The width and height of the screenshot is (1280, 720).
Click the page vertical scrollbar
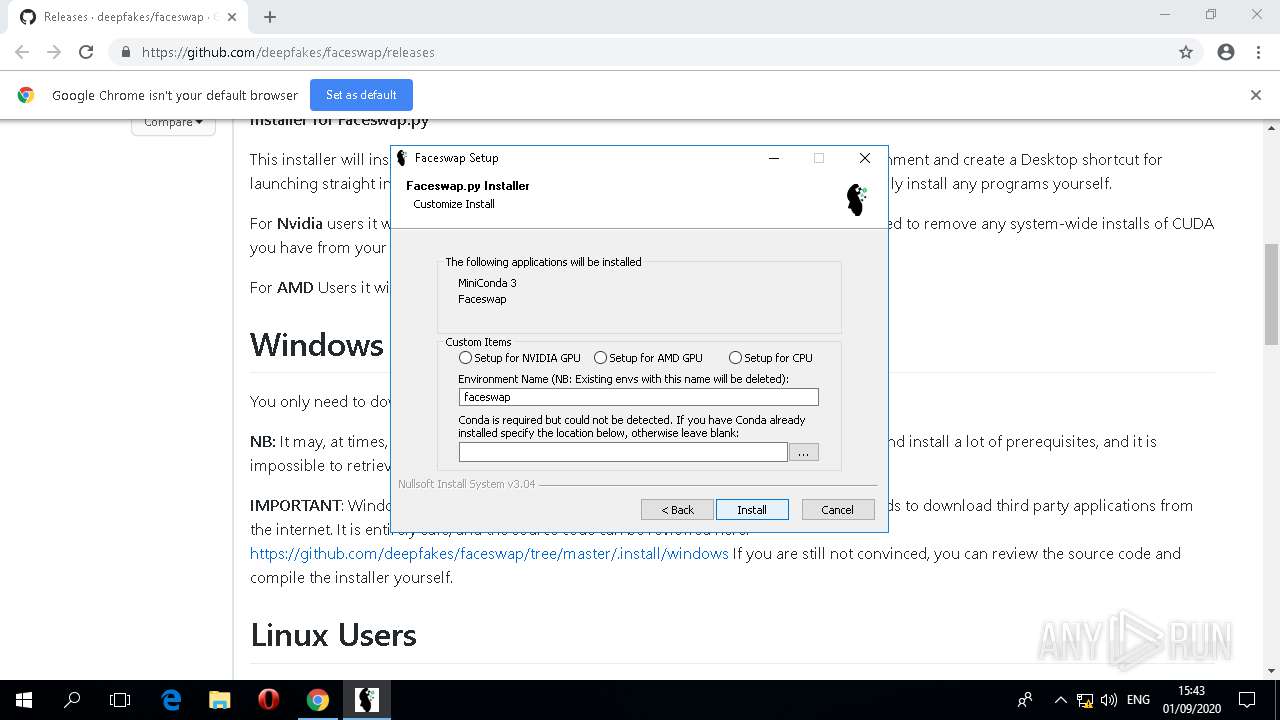1271,295
